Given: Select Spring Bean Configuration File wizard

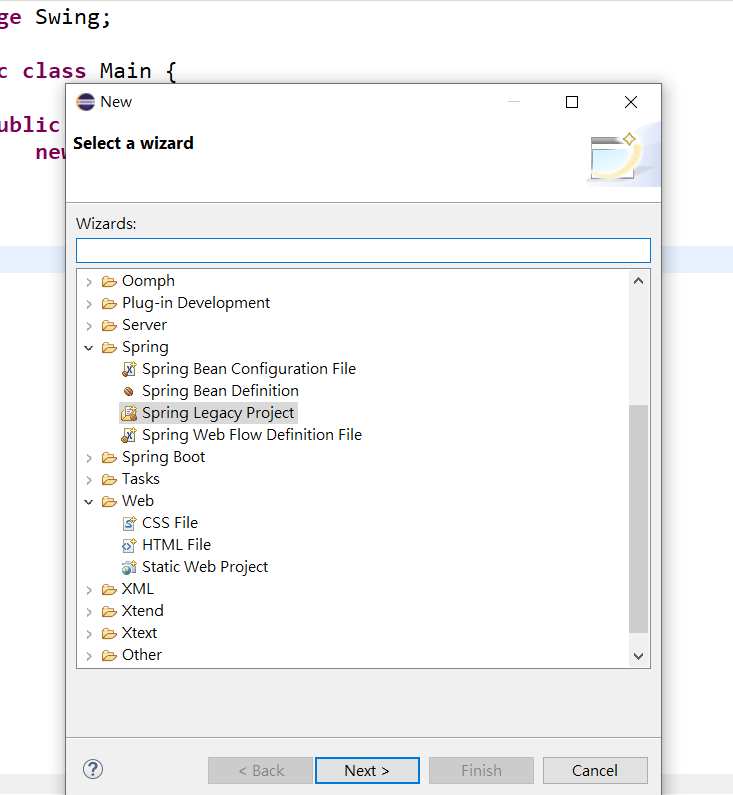Looking at the screenshot, I should (x=249, y=369).
